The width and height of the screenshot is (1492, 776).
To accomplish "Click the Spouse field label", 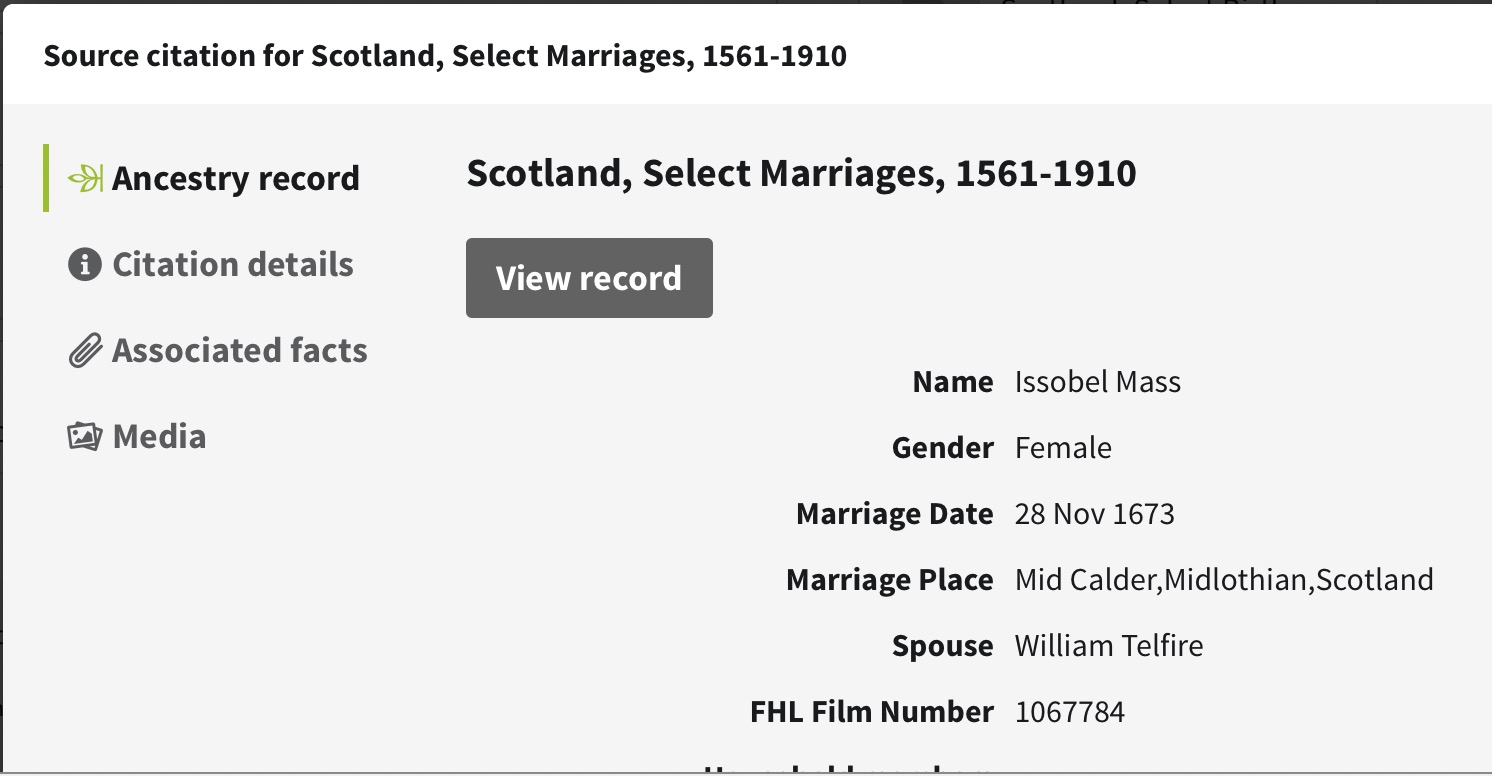I will (x=942, y=646).
